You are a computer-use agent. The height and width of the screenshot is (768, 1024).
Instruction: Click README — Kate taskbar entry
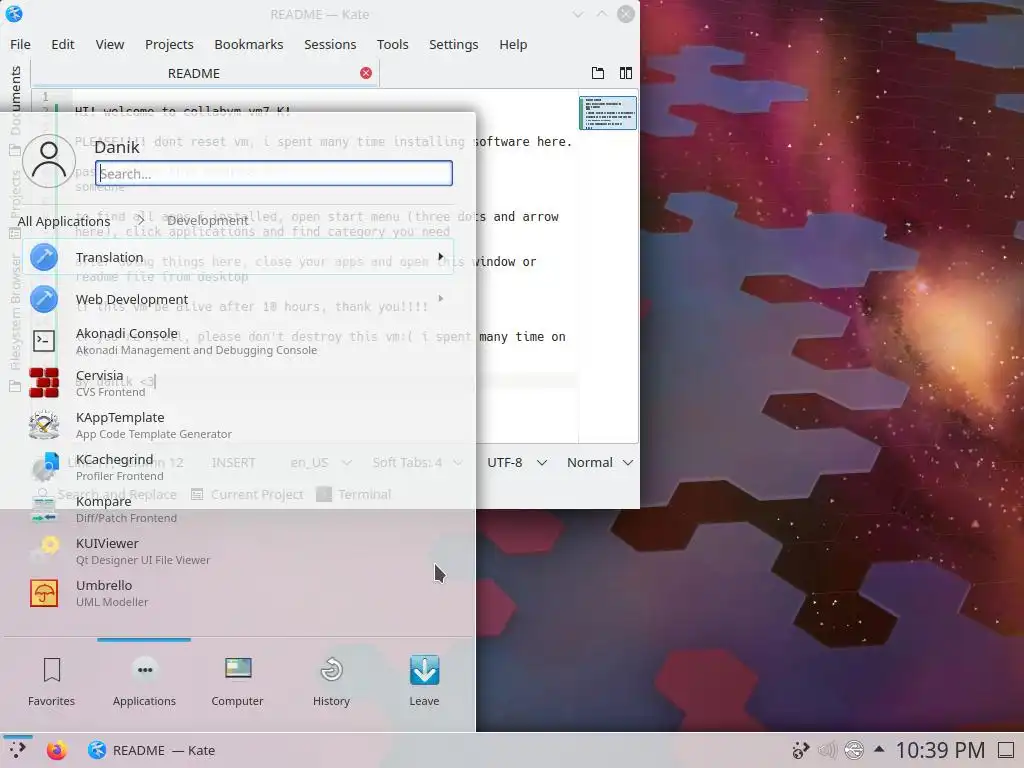pos(152,750)
